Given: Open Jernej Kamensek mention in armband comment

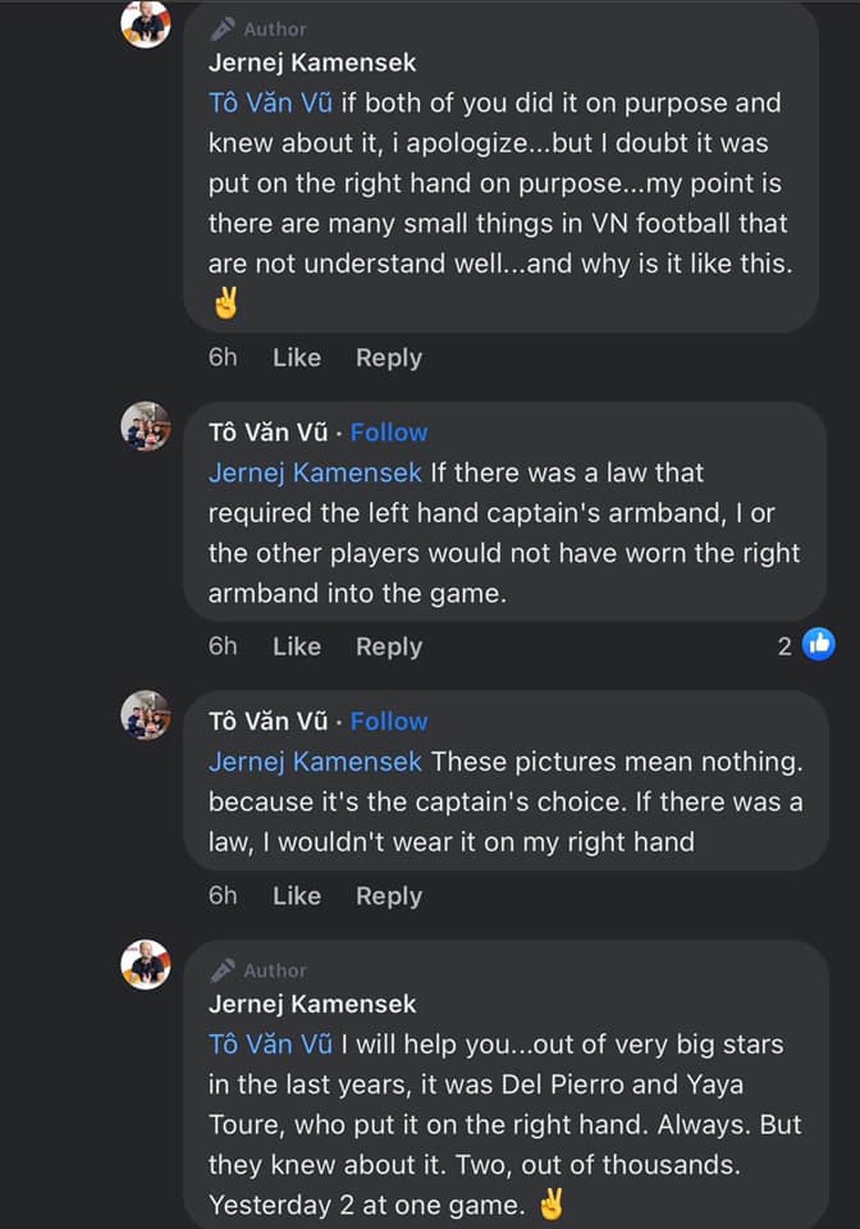Looking at the screenshot, I should point(315,472).
